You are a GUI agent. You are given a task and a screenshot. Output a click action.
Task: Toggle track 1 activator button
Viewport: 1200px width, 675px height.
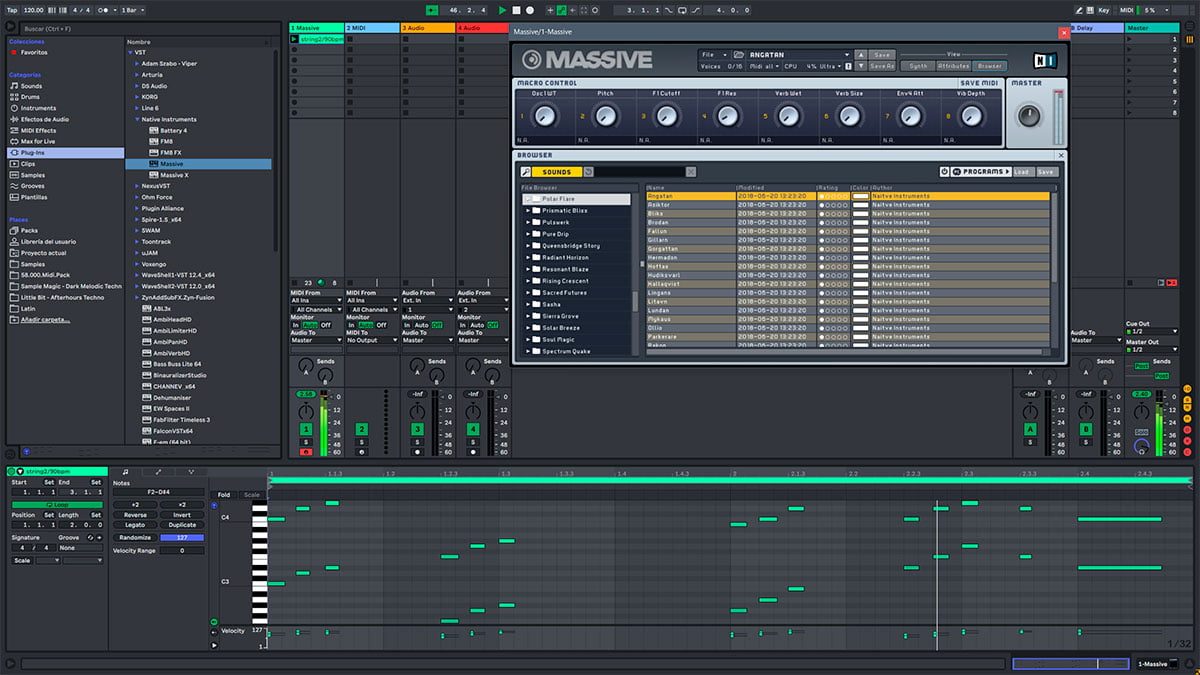tap(306, 429)
